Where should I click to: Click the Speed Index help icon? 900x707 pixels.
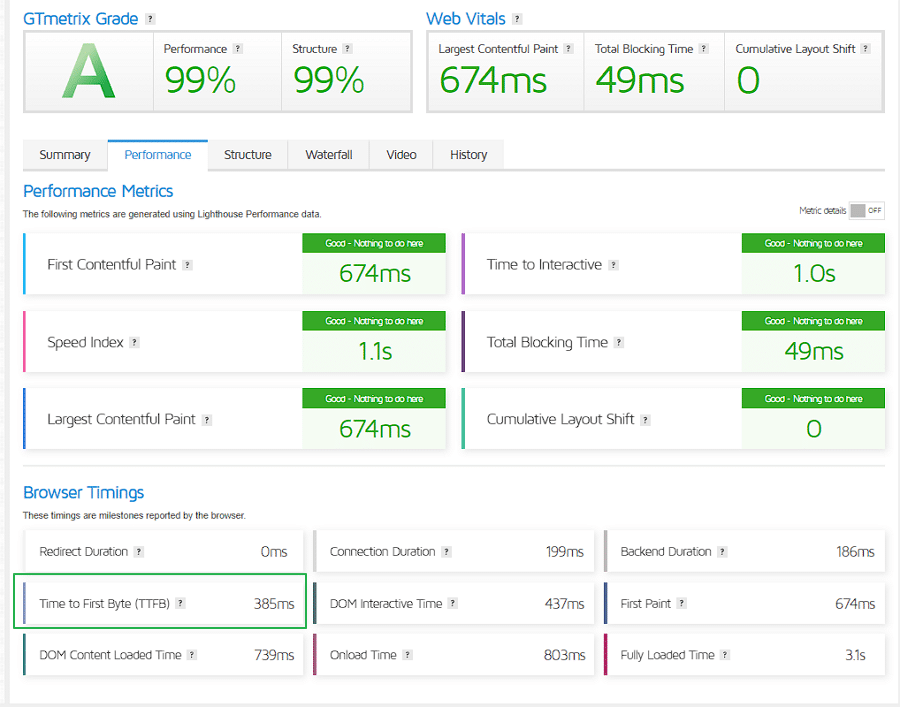point(134,342)
